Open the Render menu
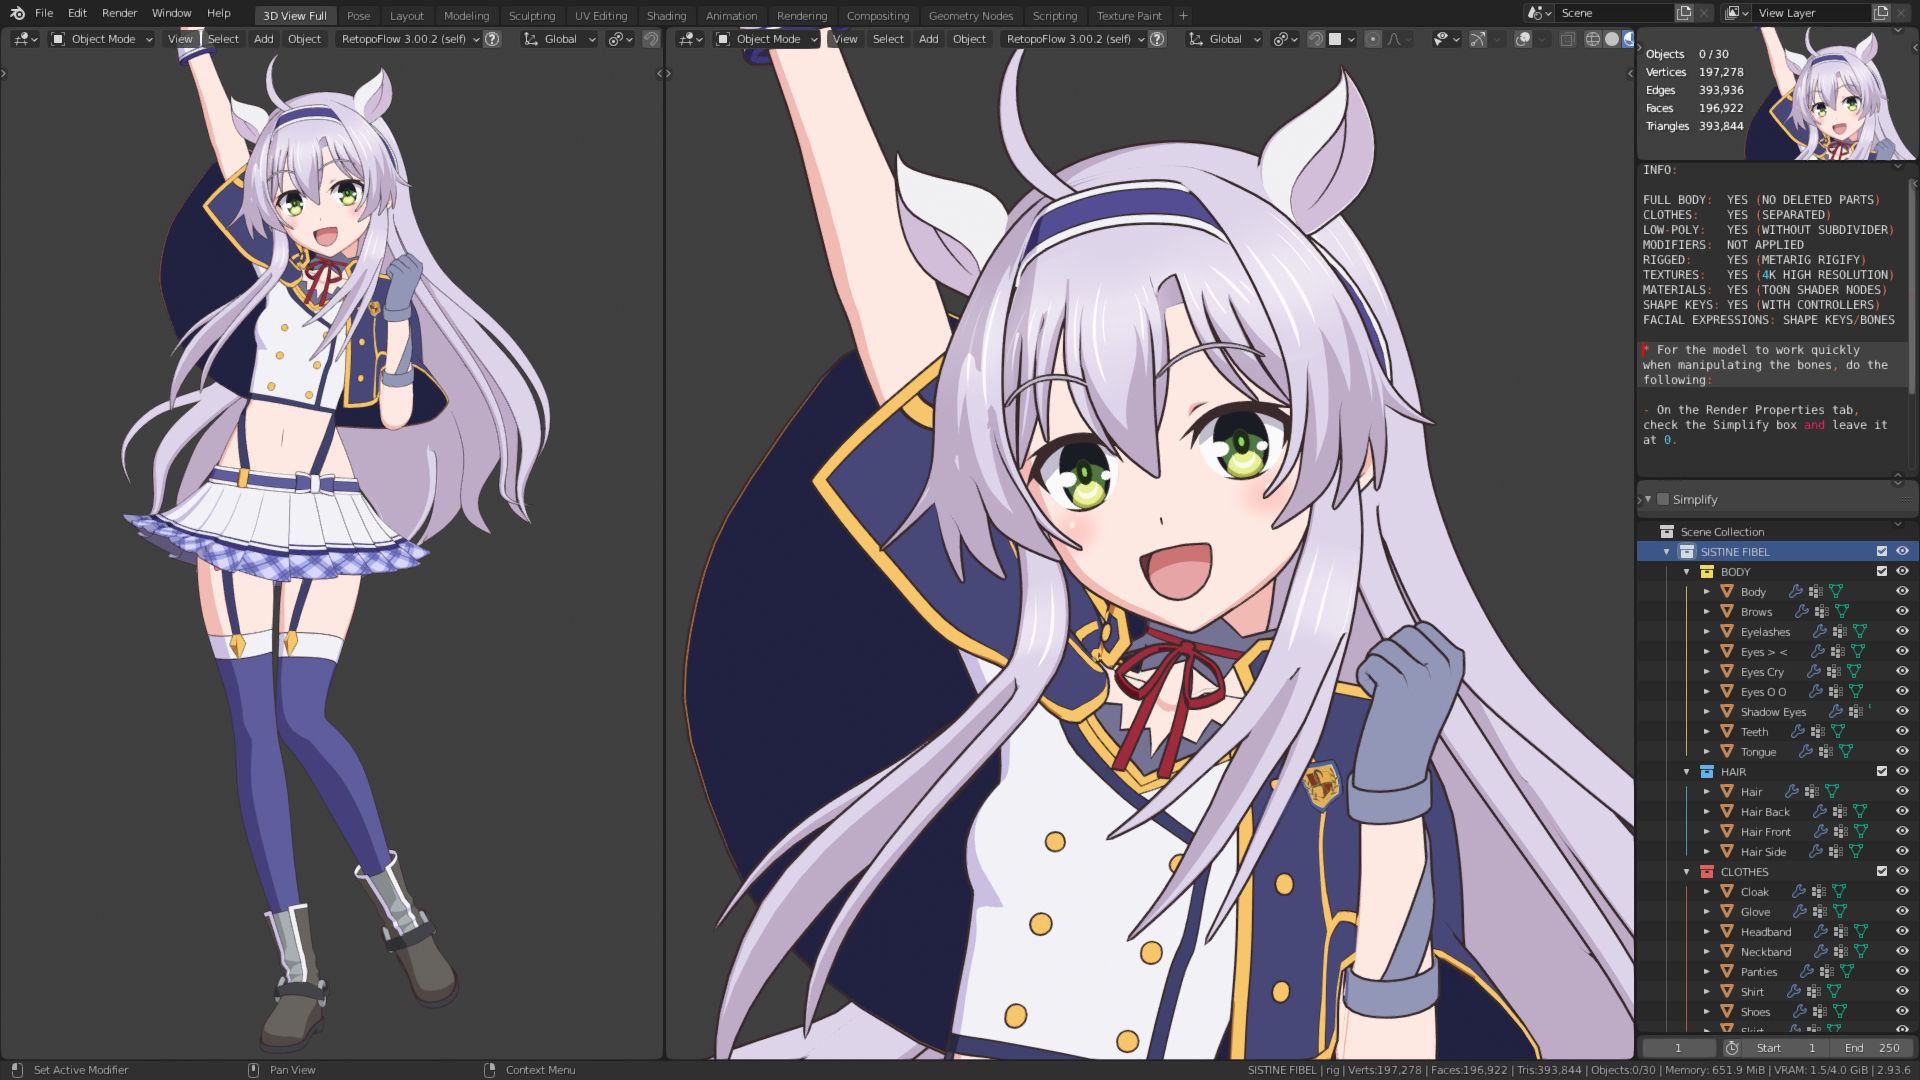The width and height of the screenshot is (1920, 1080). pos(119,13)
